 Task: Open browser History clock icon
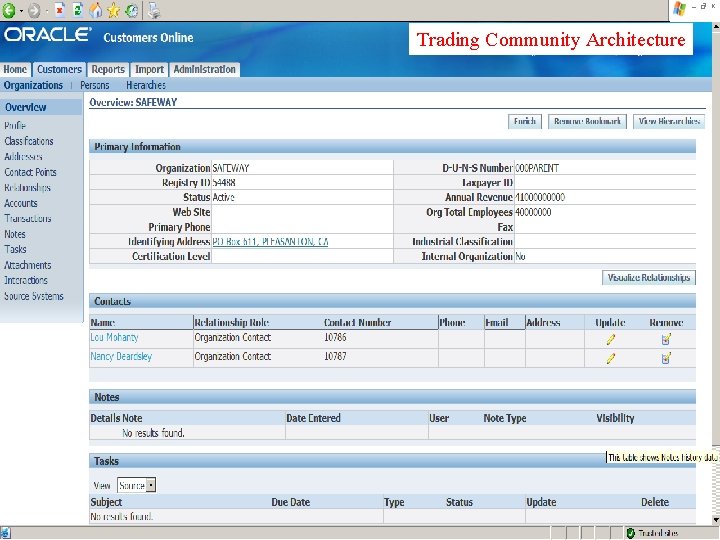132,10
